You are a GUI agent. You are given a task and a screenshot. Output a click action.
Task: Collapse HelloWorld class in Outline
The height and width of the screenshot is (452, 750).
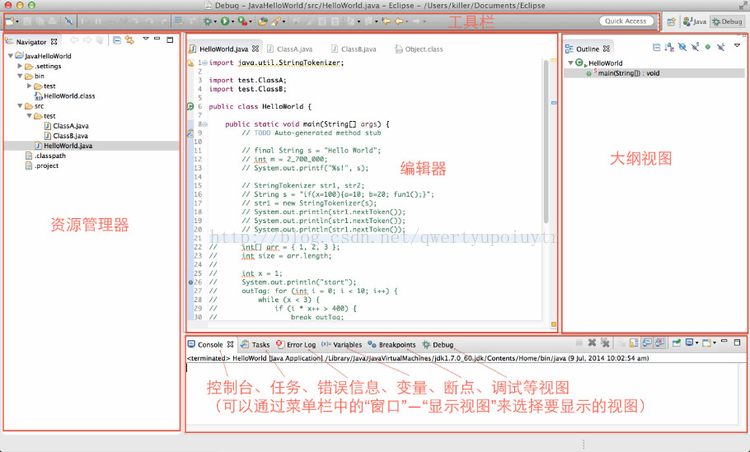[570, 63]
